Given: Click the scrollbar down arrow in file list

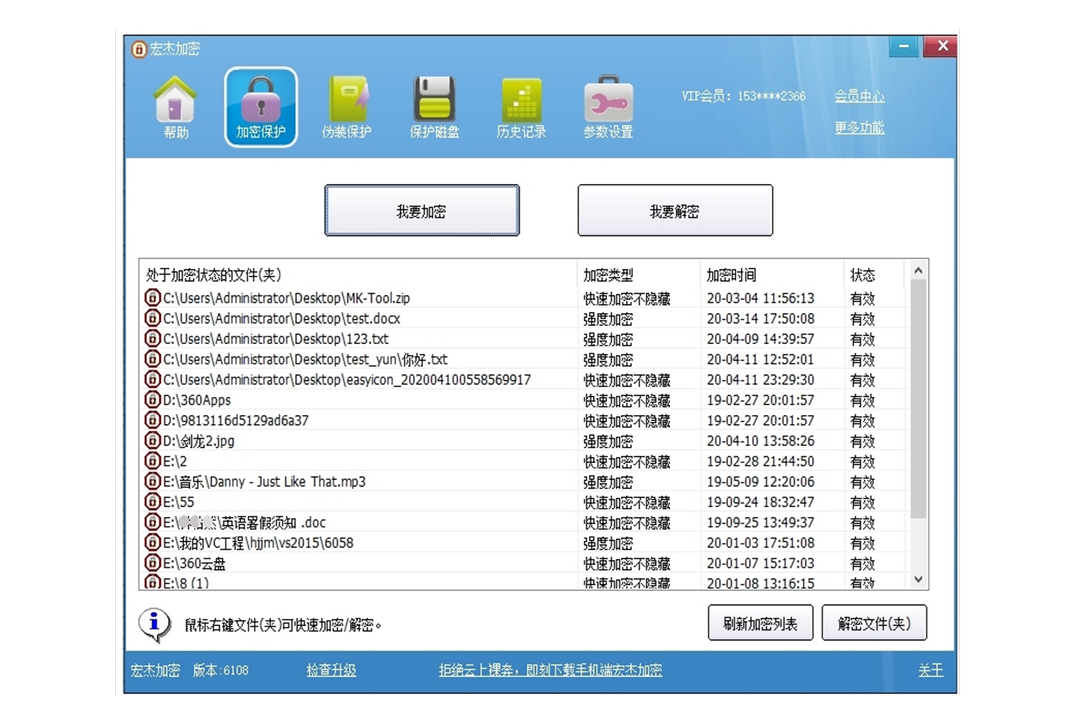Looking at the screenshot, I should pos(918,579).
